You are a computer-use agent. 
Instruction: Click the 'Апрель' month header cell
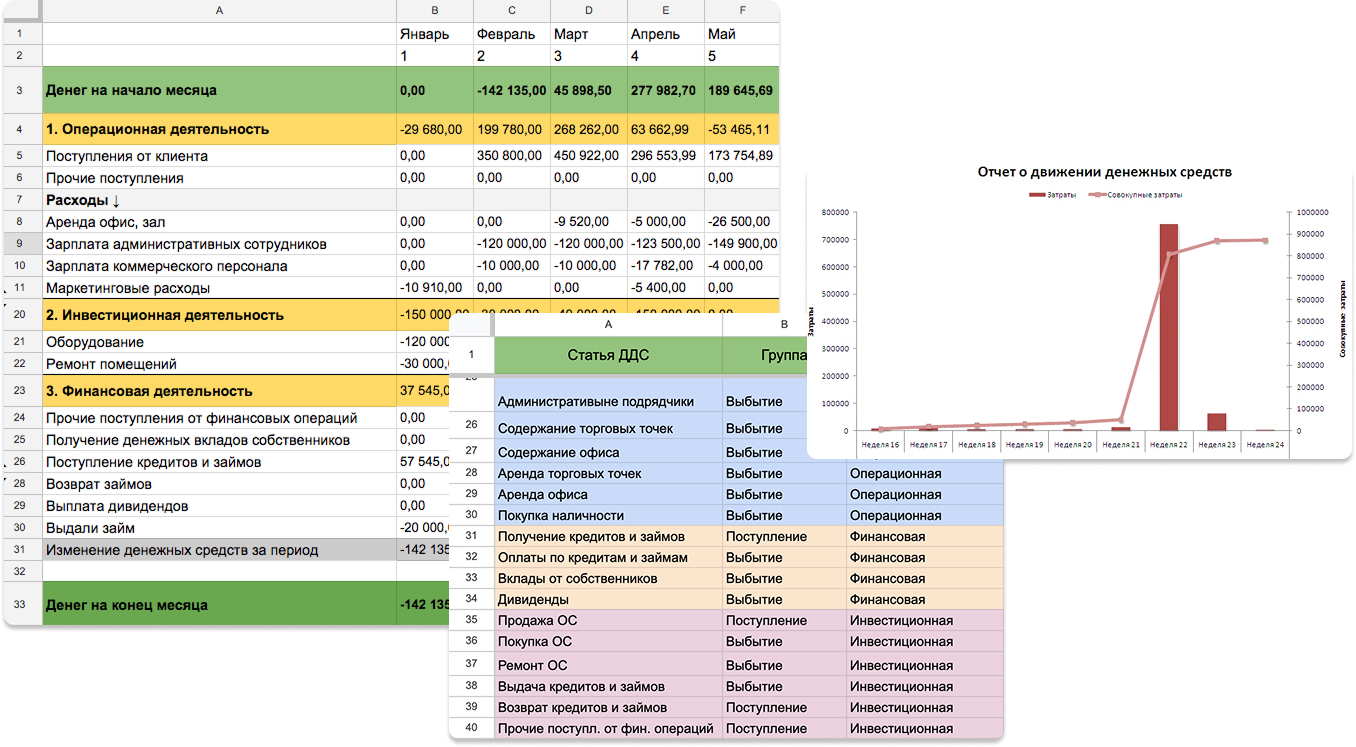pos(665,34)
